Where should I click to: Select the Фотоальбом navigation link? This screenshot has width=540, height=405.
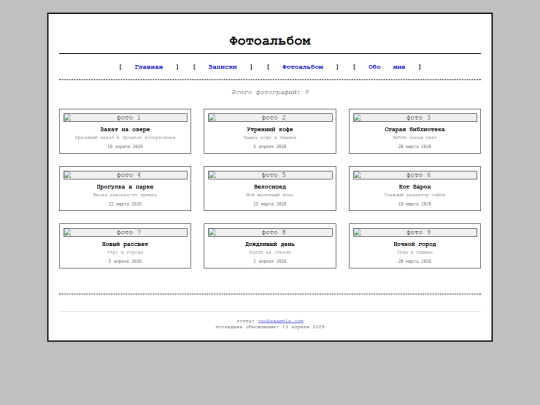(x=303, y=67)
